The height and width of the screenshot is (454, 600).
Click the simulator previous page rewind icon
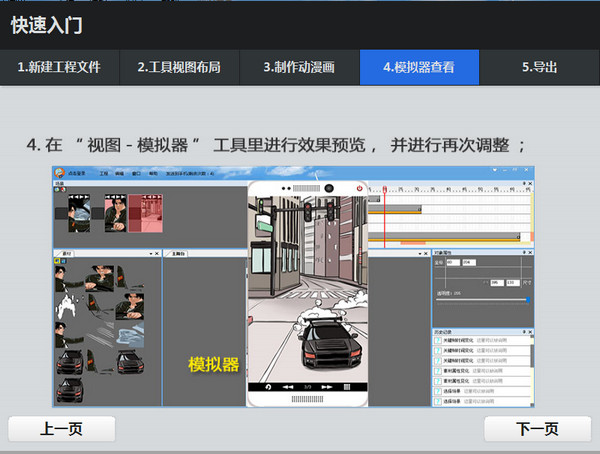pyautogui.click(x=288, y=386)
